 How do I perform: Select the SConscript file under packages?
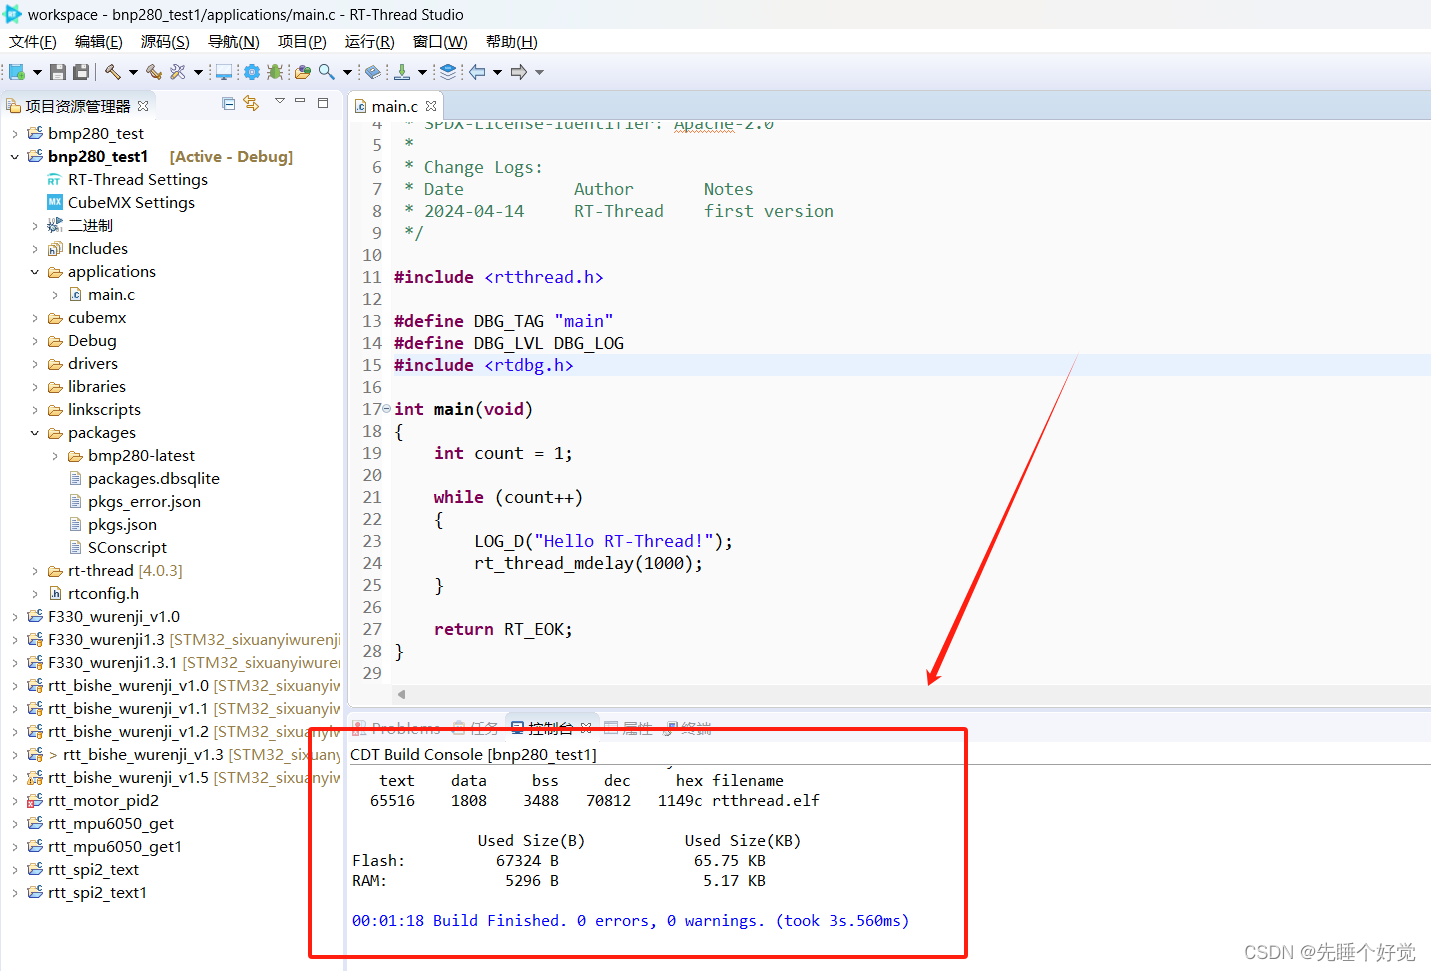127,548
